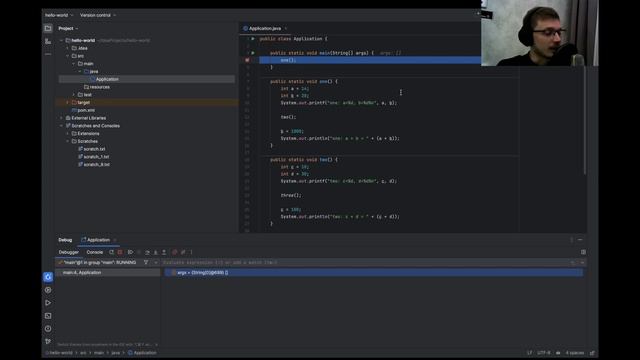Click the Rerun debug session icon
Image resolution: width=640 pixels, height=360 pixels.
point(111,252)
